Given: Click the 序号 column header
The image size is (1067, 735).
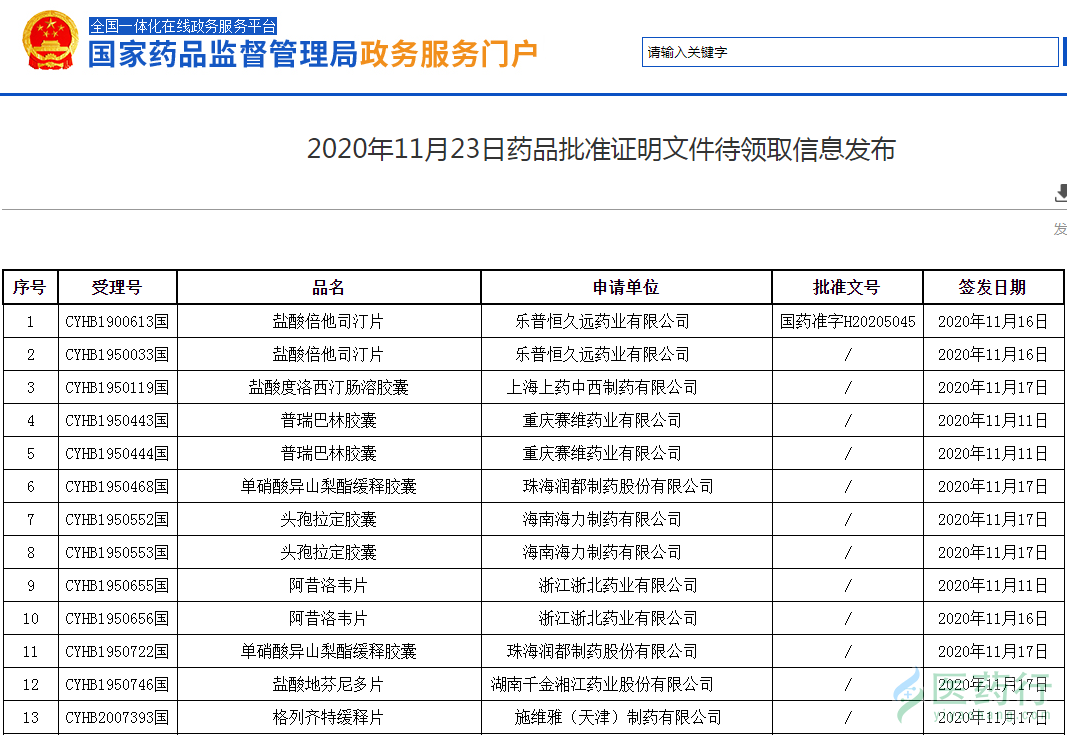Looking at the screenshot, I should click(x=30, y=287).
